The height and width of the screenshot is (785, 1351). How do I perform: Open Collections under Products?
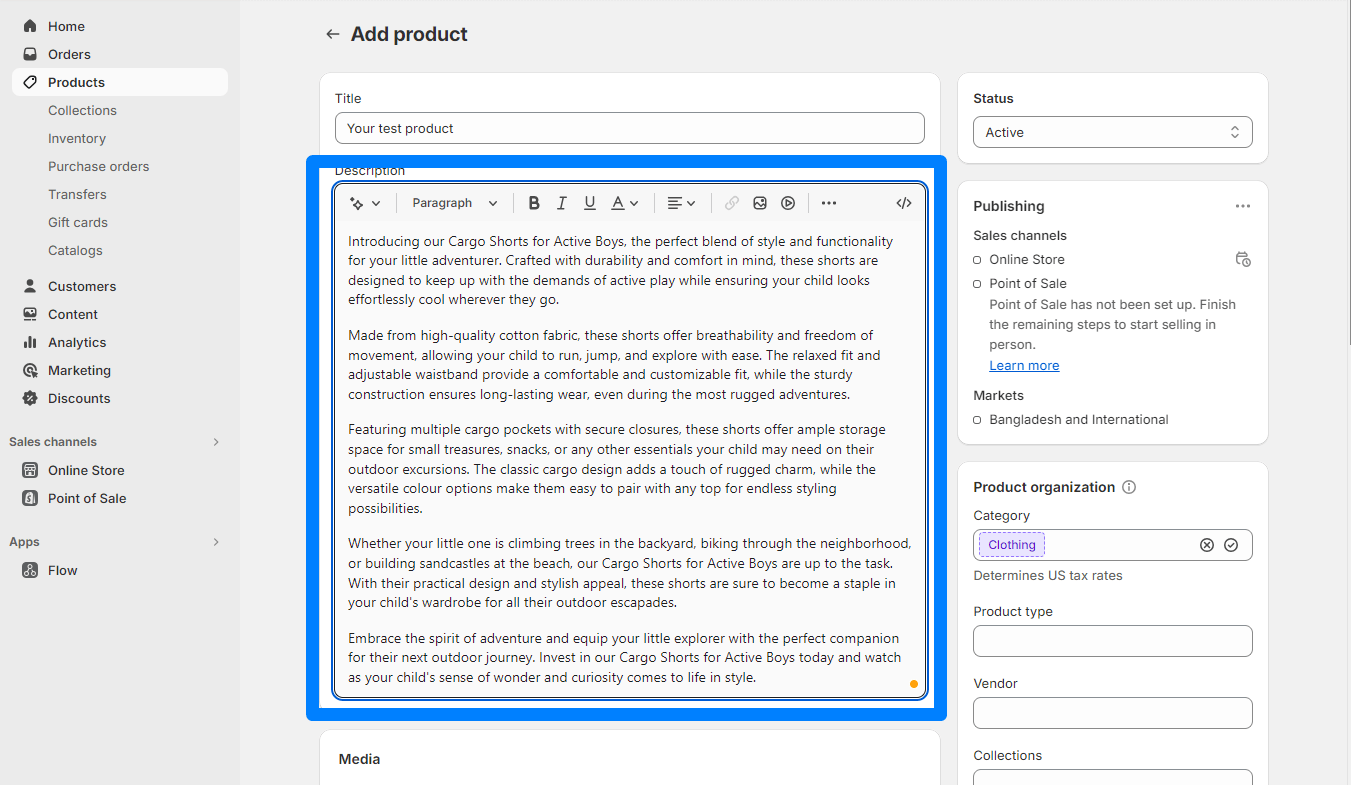82,110
